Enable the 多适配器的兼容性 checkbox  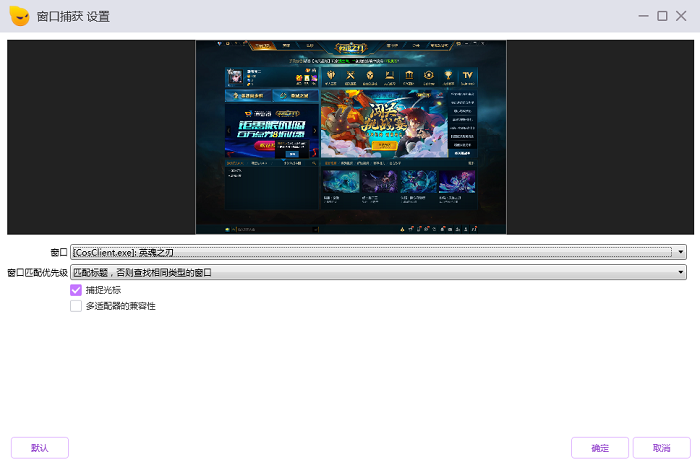pyautogui.click(x=76, y=306)
